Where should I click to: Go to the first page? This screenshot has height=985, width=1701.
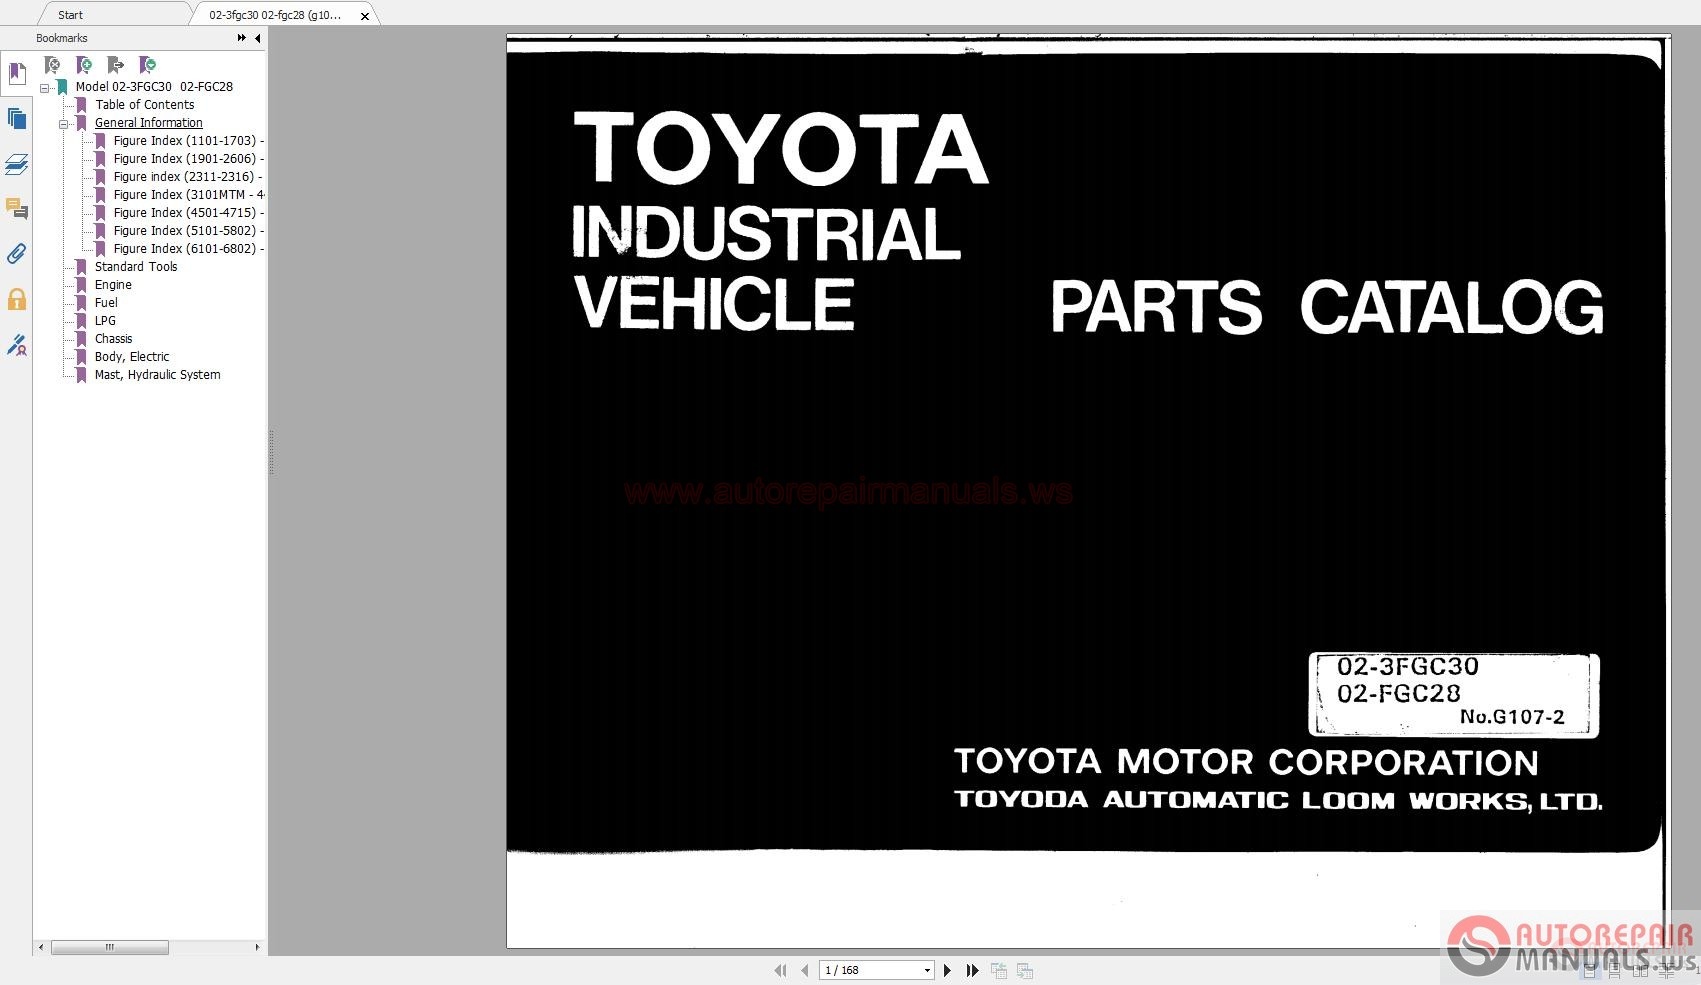[780, 970]
